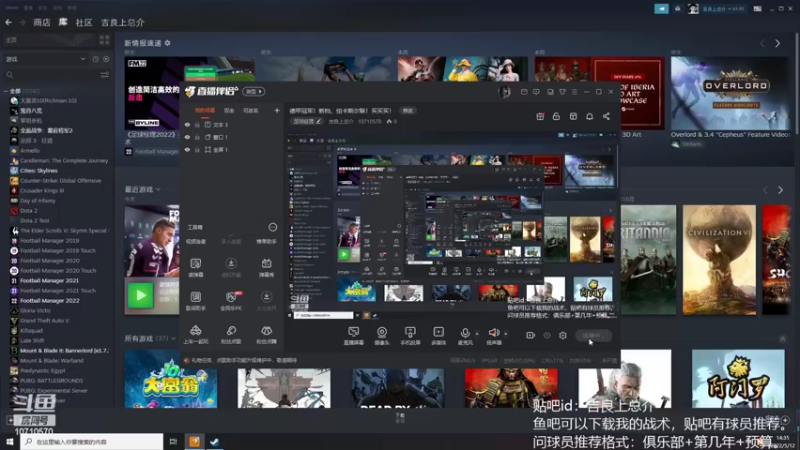This screenshot has width=800, height=450.
Task: Open speaker options dropdown arrow
Action: pos(506,334)
